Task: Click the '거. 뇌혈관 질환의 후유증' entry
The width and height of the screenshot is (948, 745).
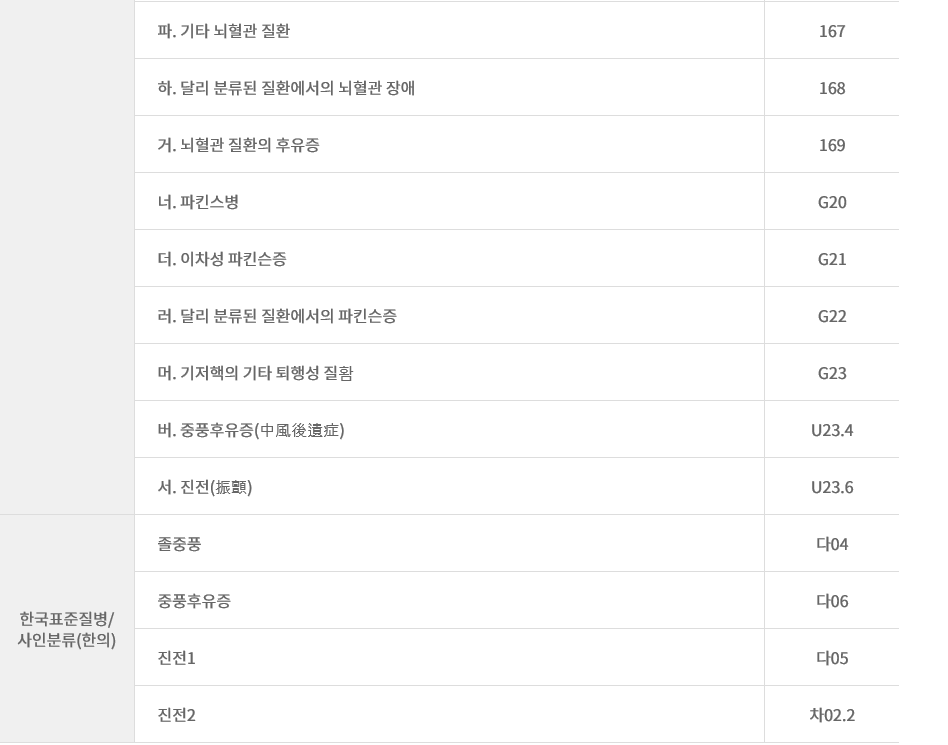Action: 238,145
